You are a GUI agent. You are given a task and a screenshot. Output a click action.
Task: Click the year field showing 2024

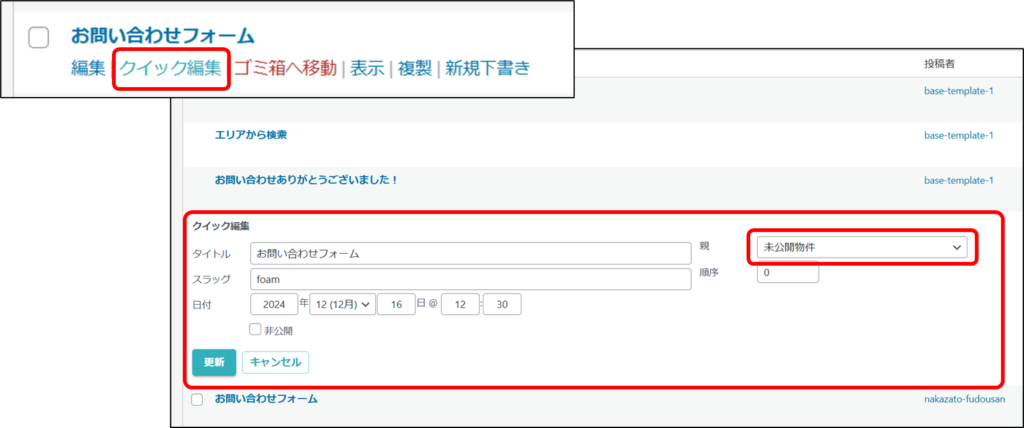pos(275,304)
